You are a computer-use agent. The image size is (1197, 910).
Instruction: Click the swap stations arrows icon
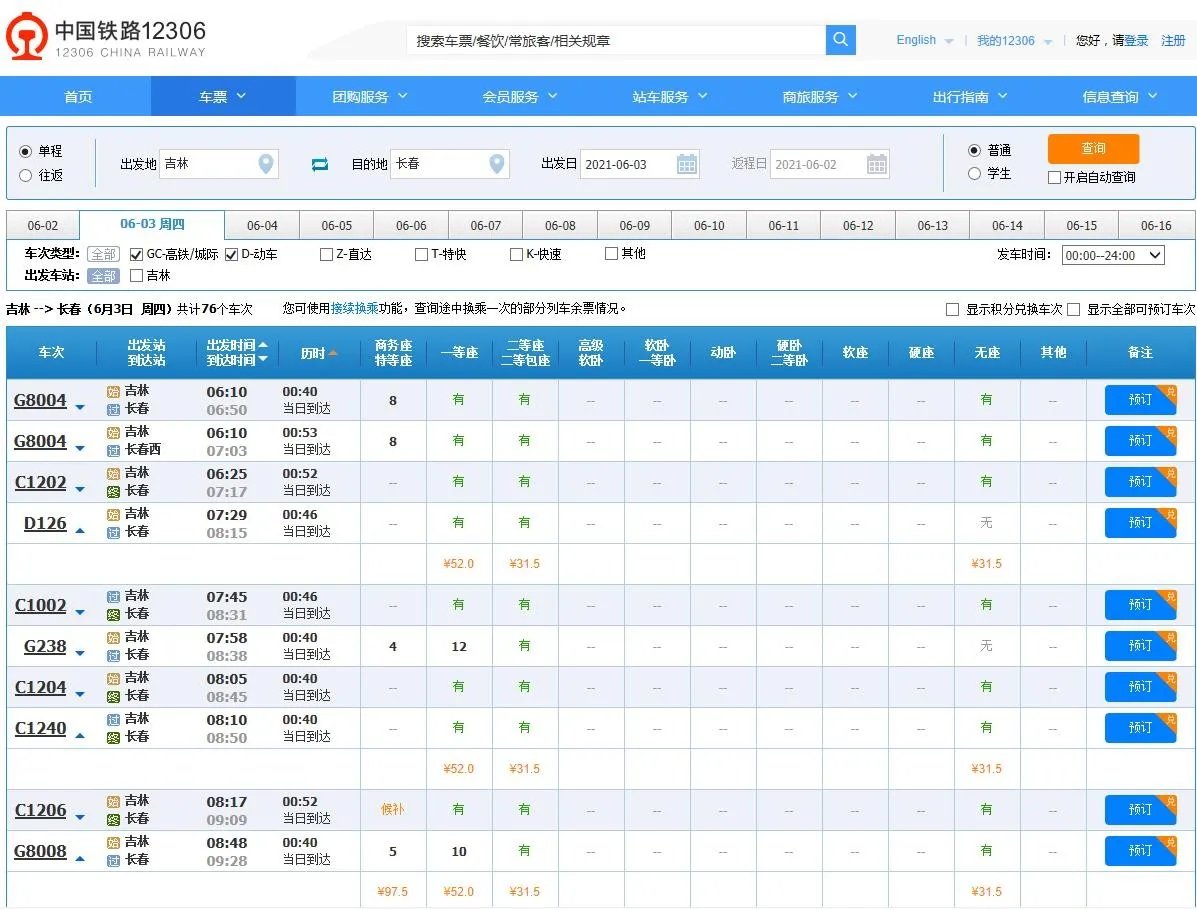319,164
